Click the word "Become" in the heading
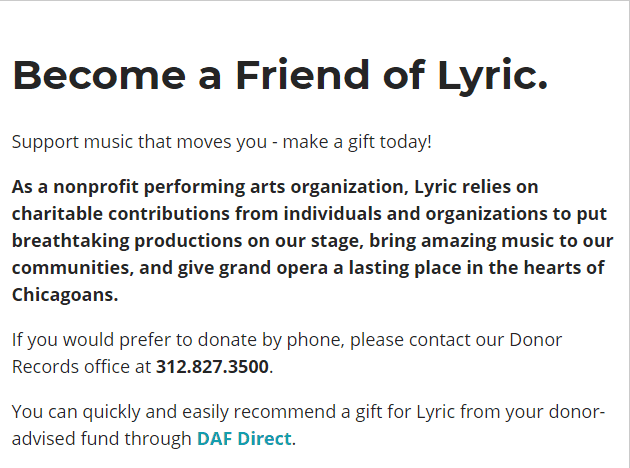630x468 pixels. pos(99,75)
